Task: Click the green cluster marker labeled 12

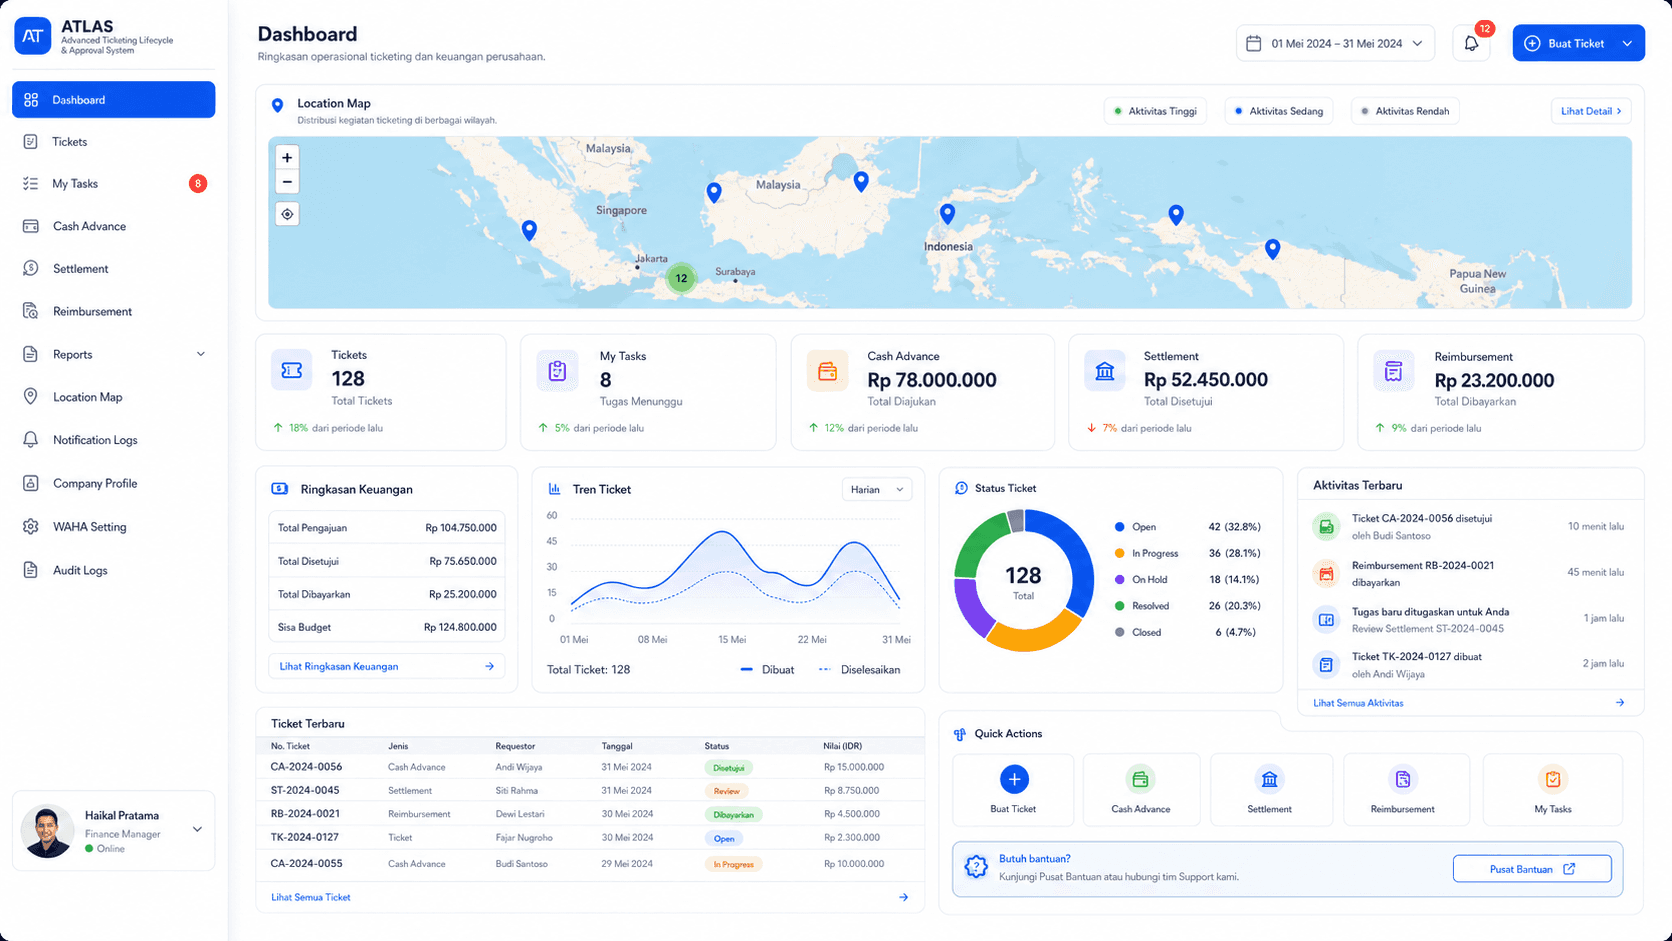Action: pos(681,278)
